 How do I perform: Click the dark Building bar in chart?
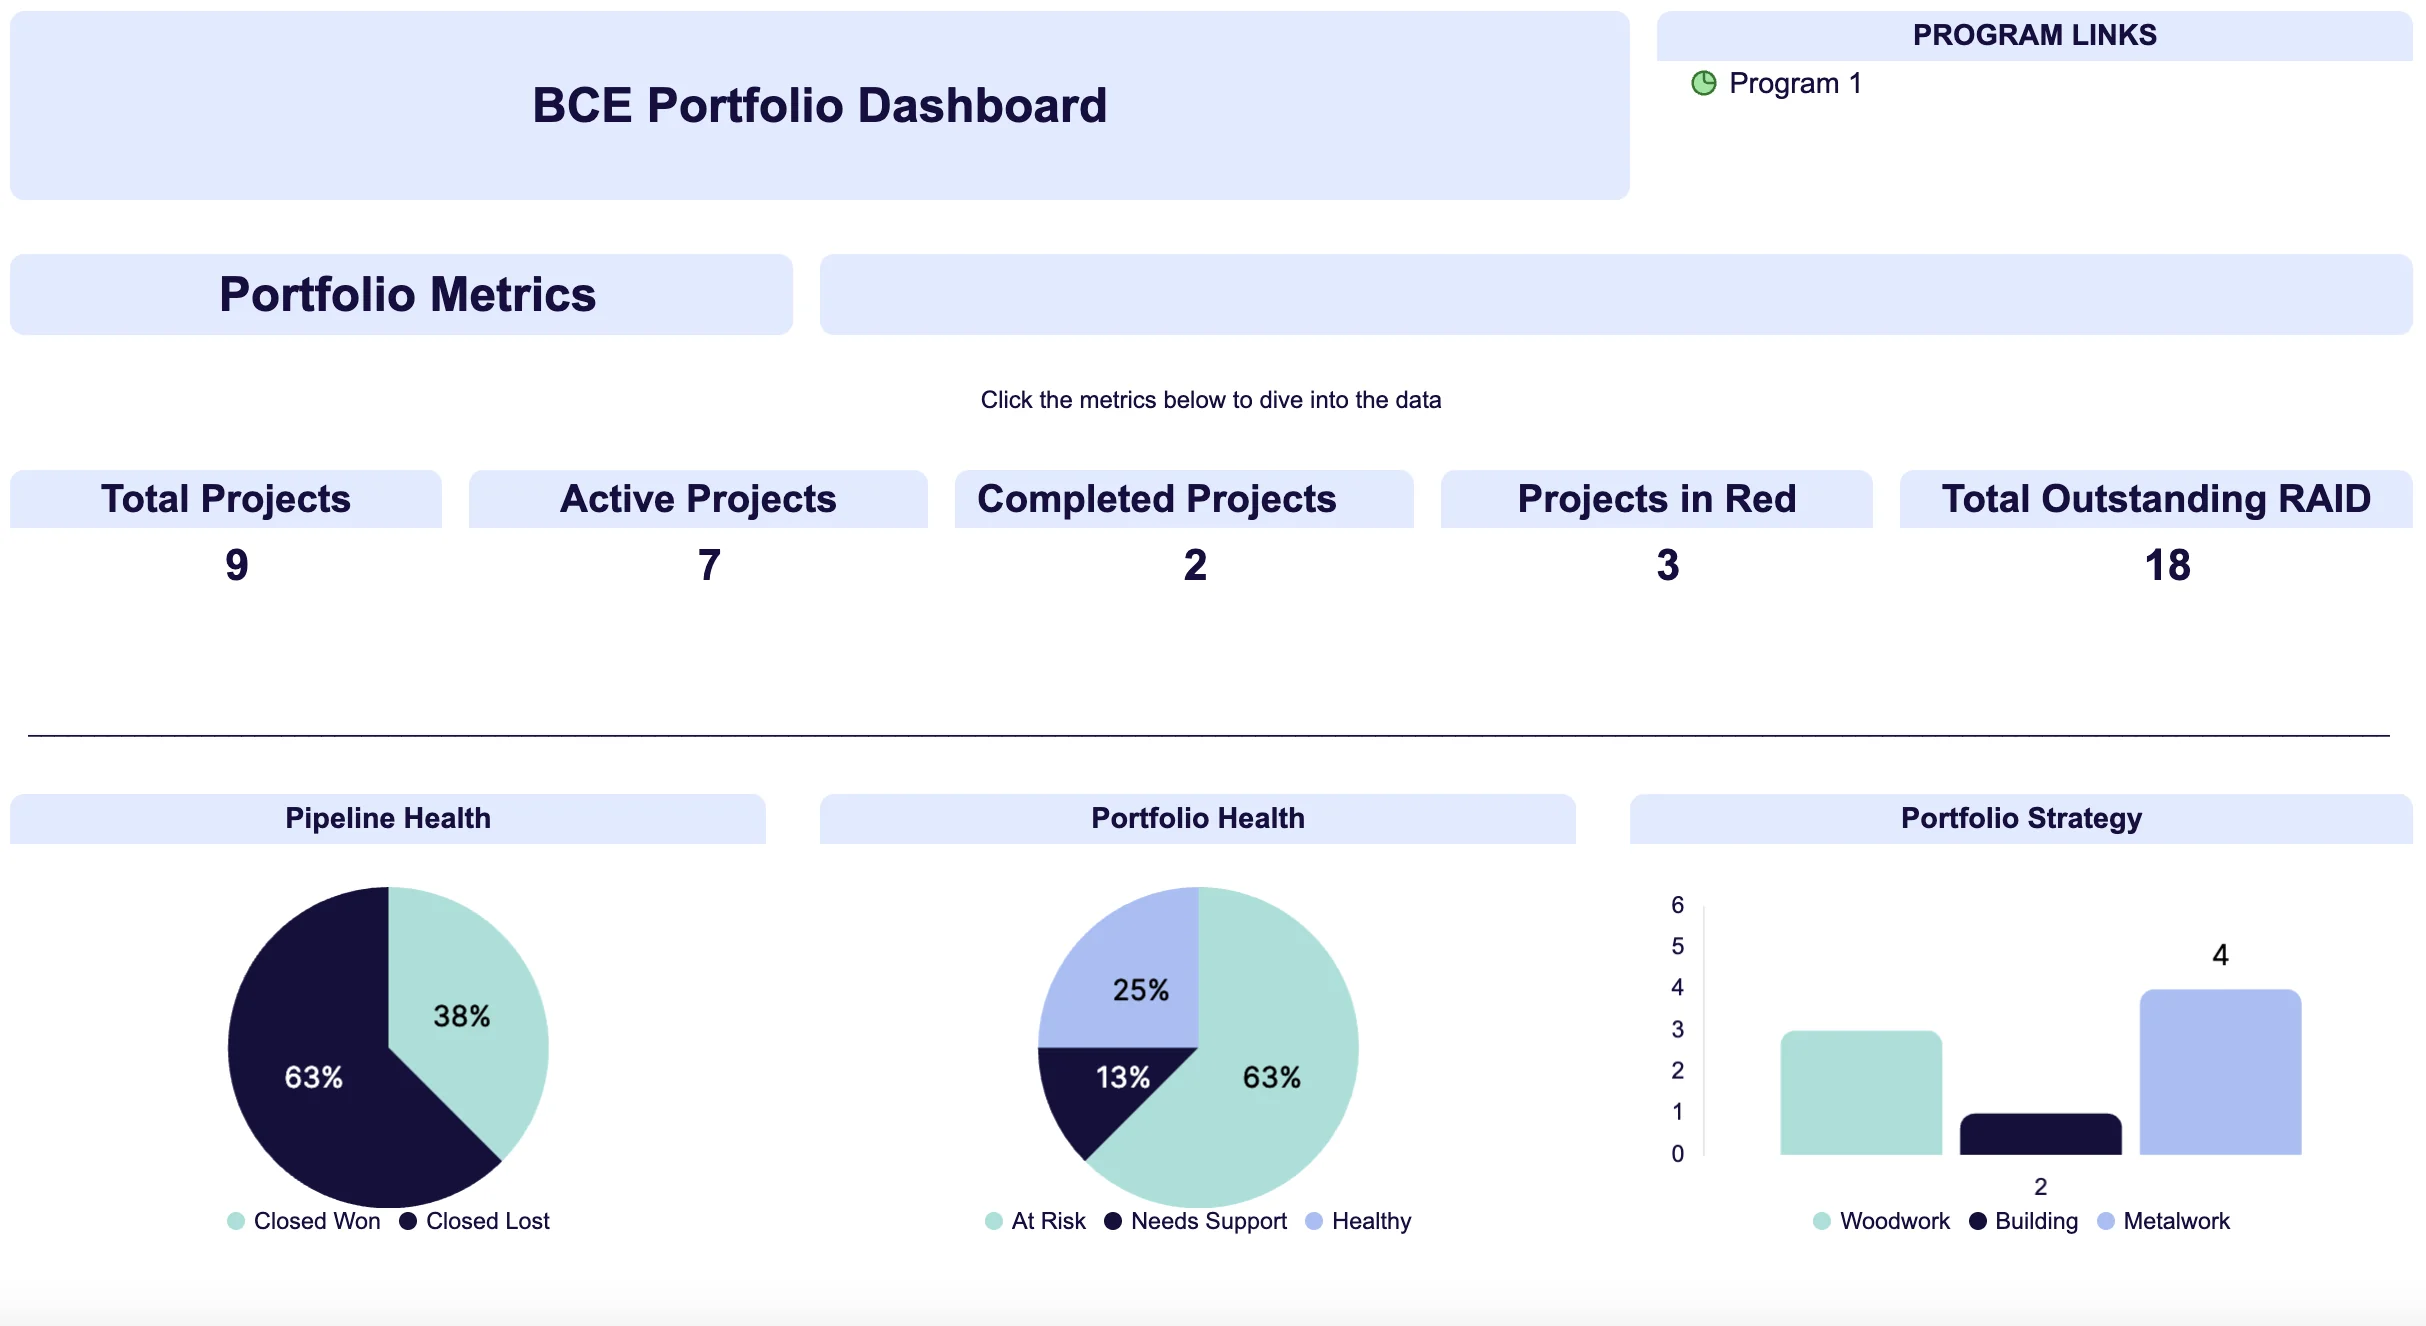click(2040, 1135)
